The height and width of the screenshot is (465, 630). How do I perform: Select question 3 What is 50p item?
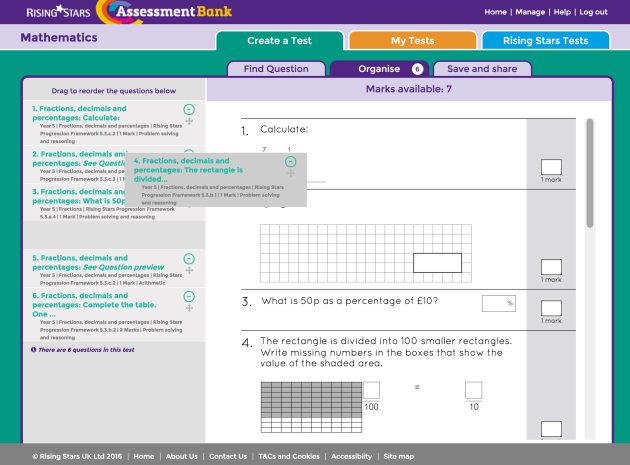(x=74, y=203)
